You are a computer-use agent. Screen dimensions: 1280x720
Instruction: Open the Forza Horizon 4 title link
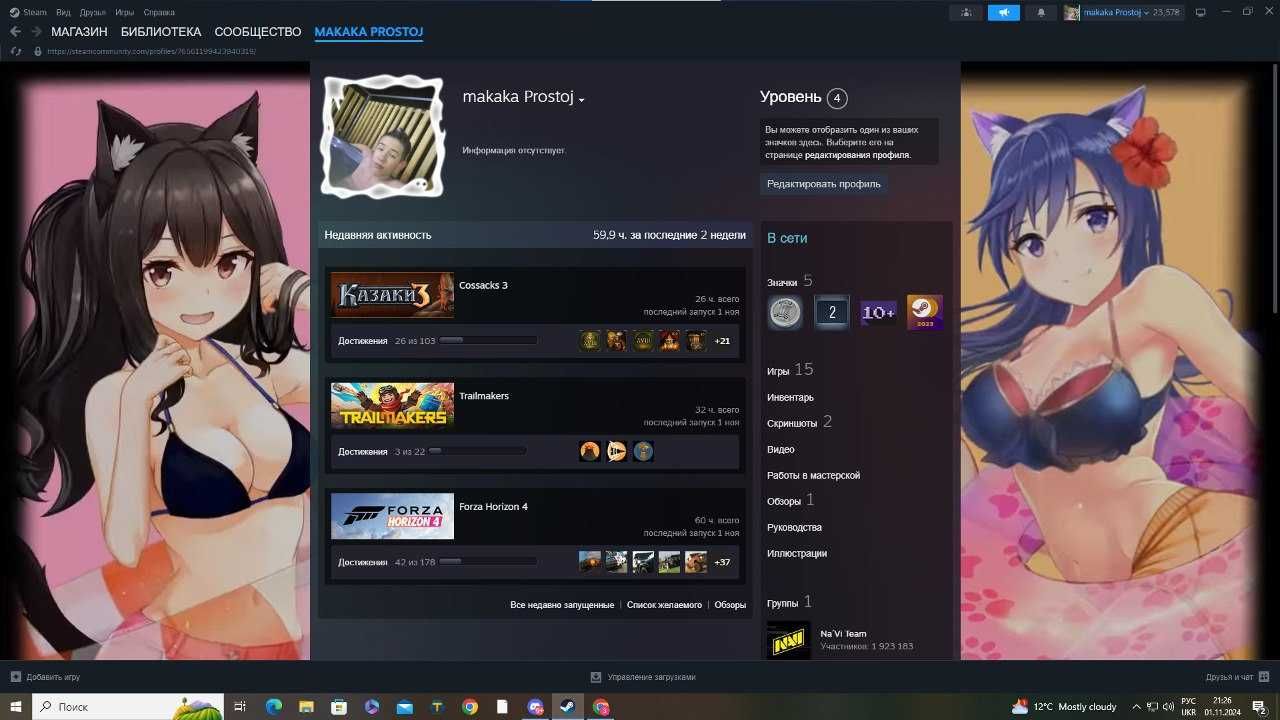493,506
